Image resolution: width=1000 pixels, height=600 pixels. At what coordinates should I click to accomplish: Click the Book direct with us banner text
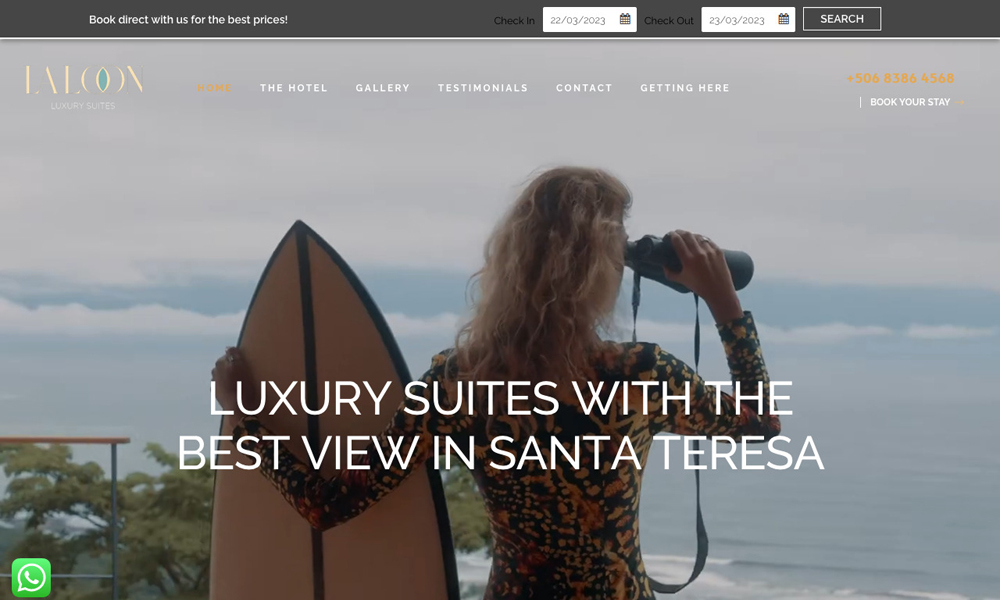(188, 20)
